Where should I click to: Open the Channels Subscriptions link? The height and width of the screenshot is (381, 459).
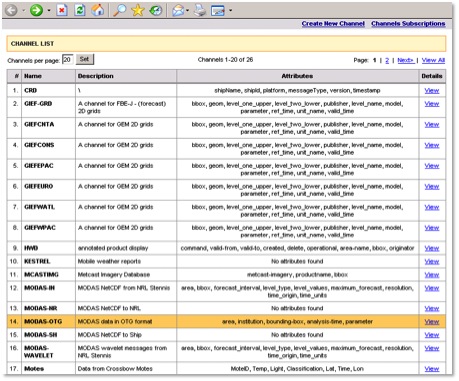pyautogui.click(x=408, y=24)
